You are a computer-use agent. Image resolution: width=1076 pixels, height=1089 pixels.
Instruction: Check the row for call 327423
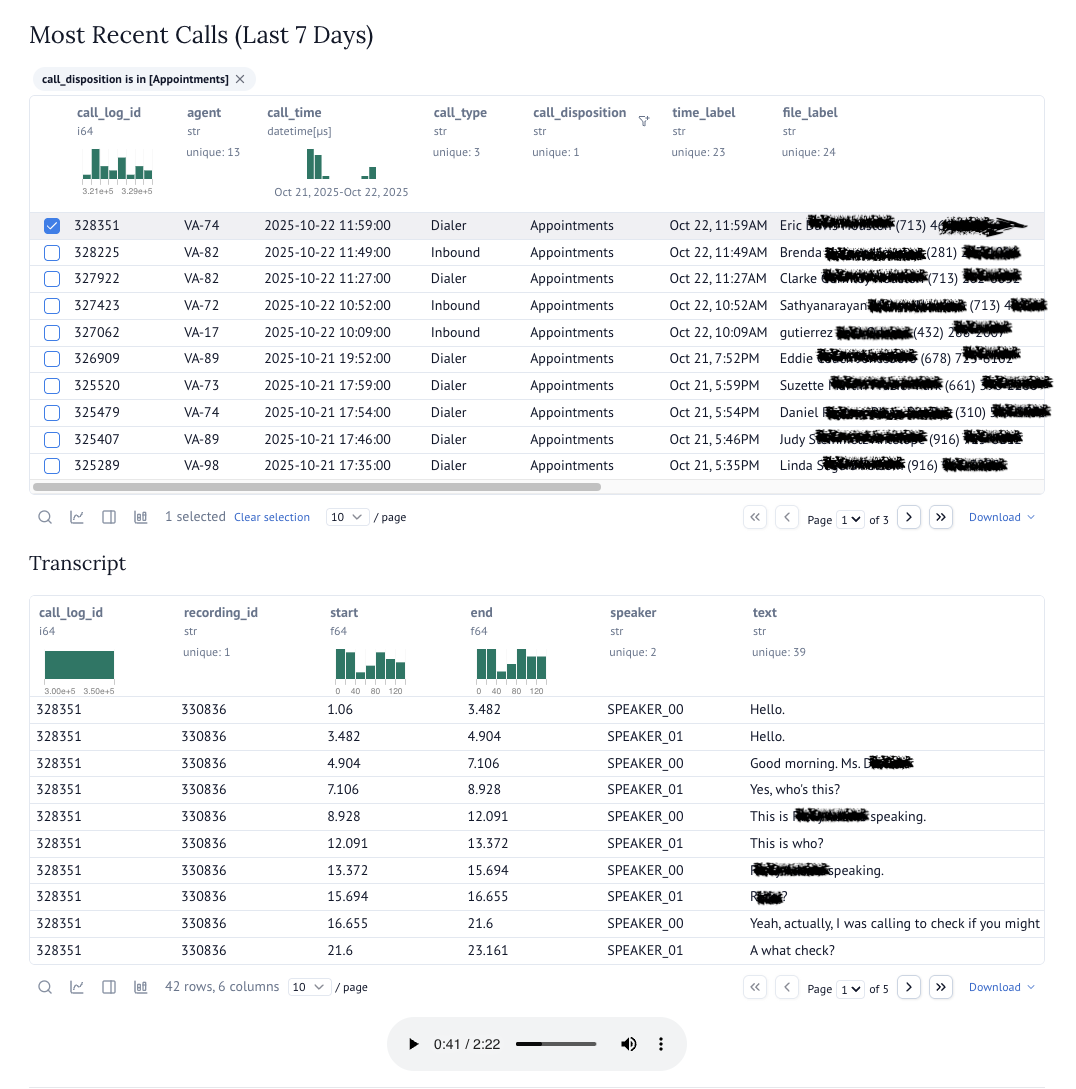51,305
